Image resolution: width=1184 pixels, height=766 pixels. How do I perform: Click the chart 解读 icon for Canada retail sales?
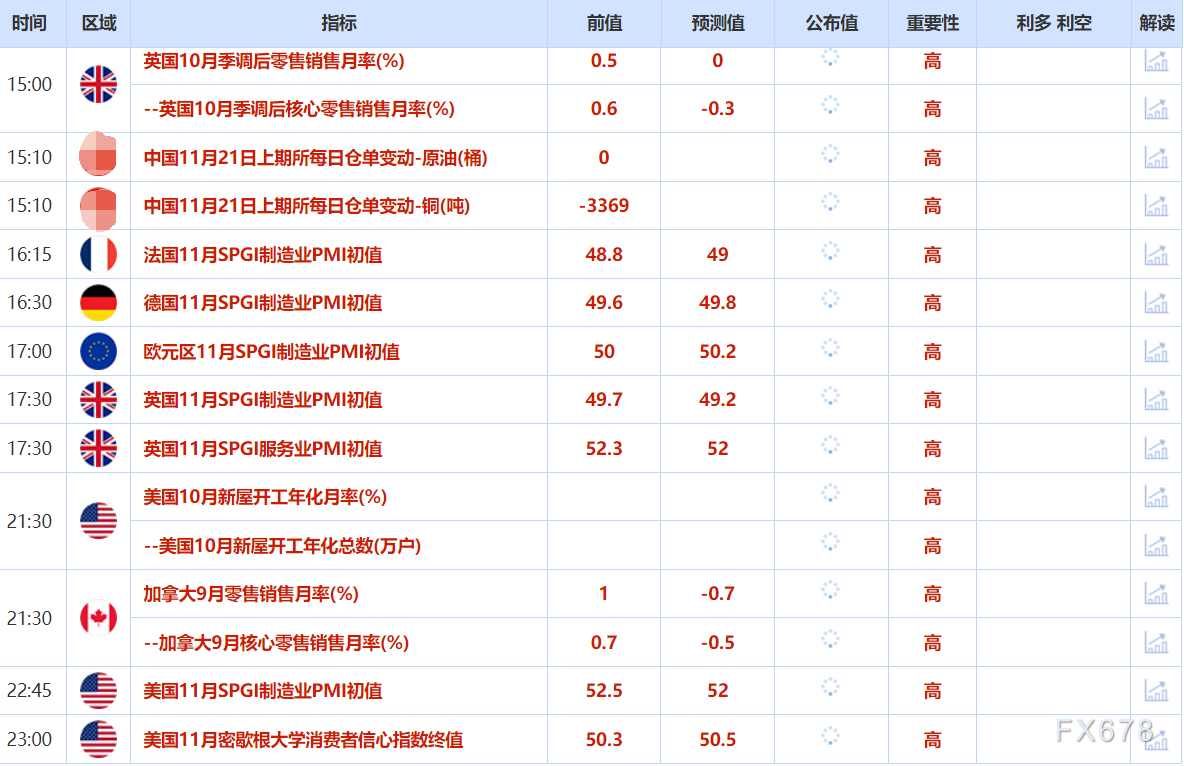pyautogui.click(x=1157, y=593)
